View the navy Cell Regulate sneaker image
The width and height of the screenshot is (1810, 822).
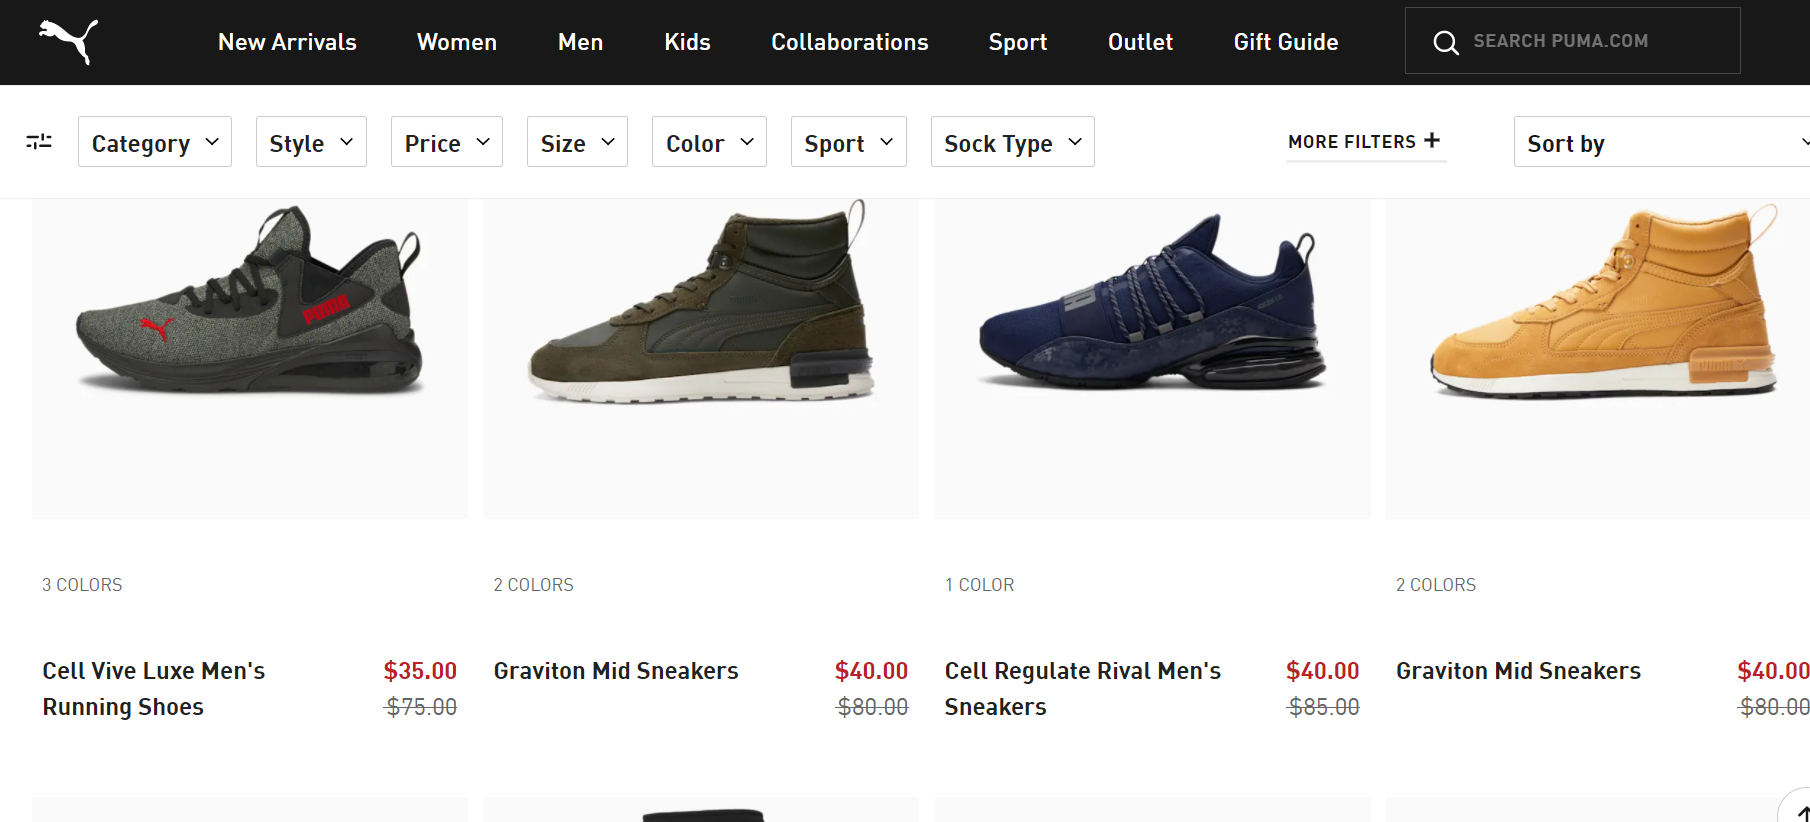[x=1152, y=310]
